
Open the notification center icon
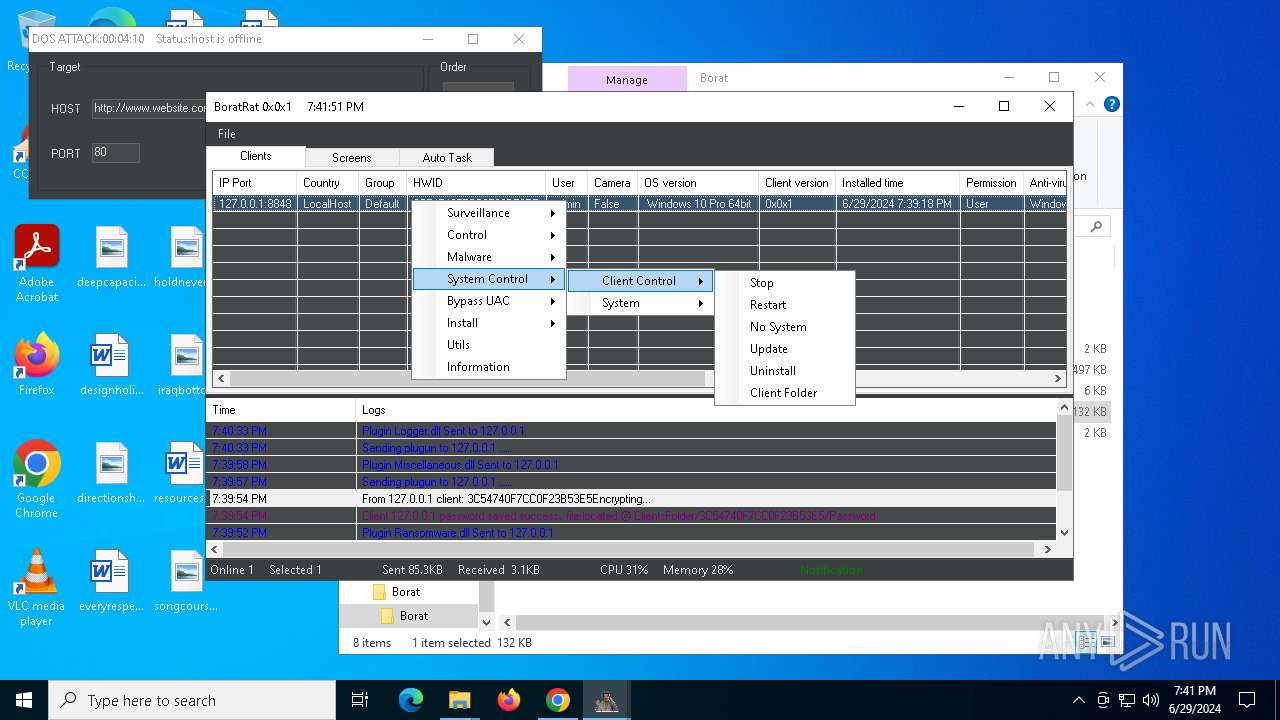click(1247, 700)
